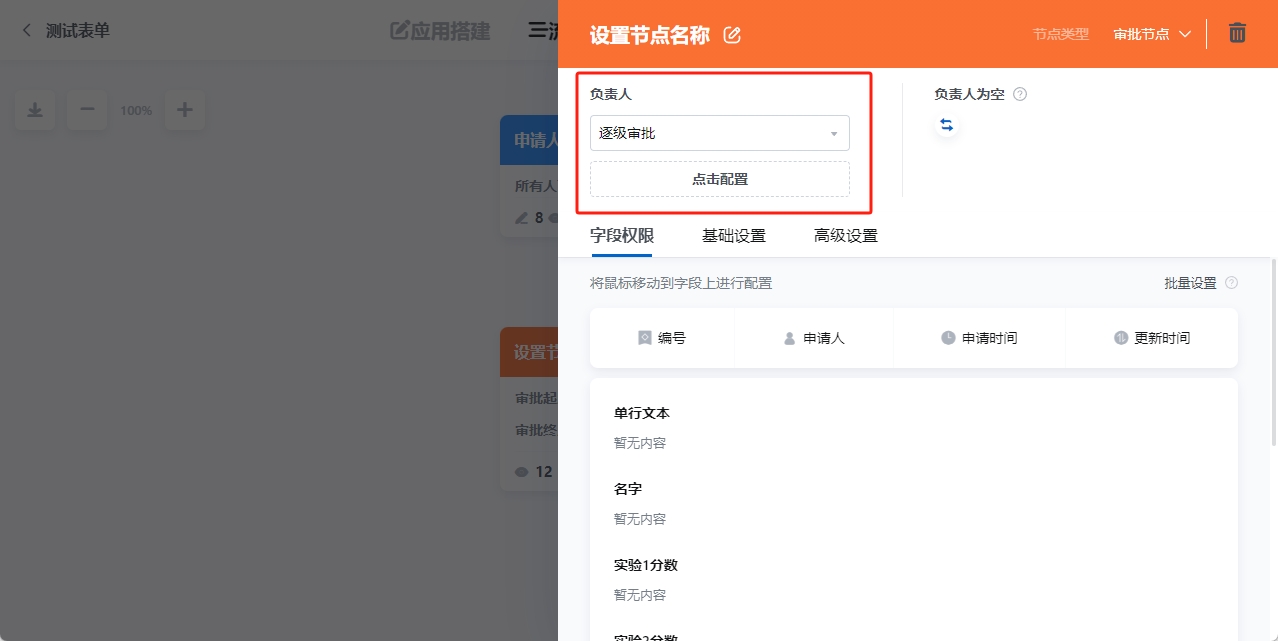Click the back arrow beside 测试表单

pyautogui.click(x=25, y=30)
